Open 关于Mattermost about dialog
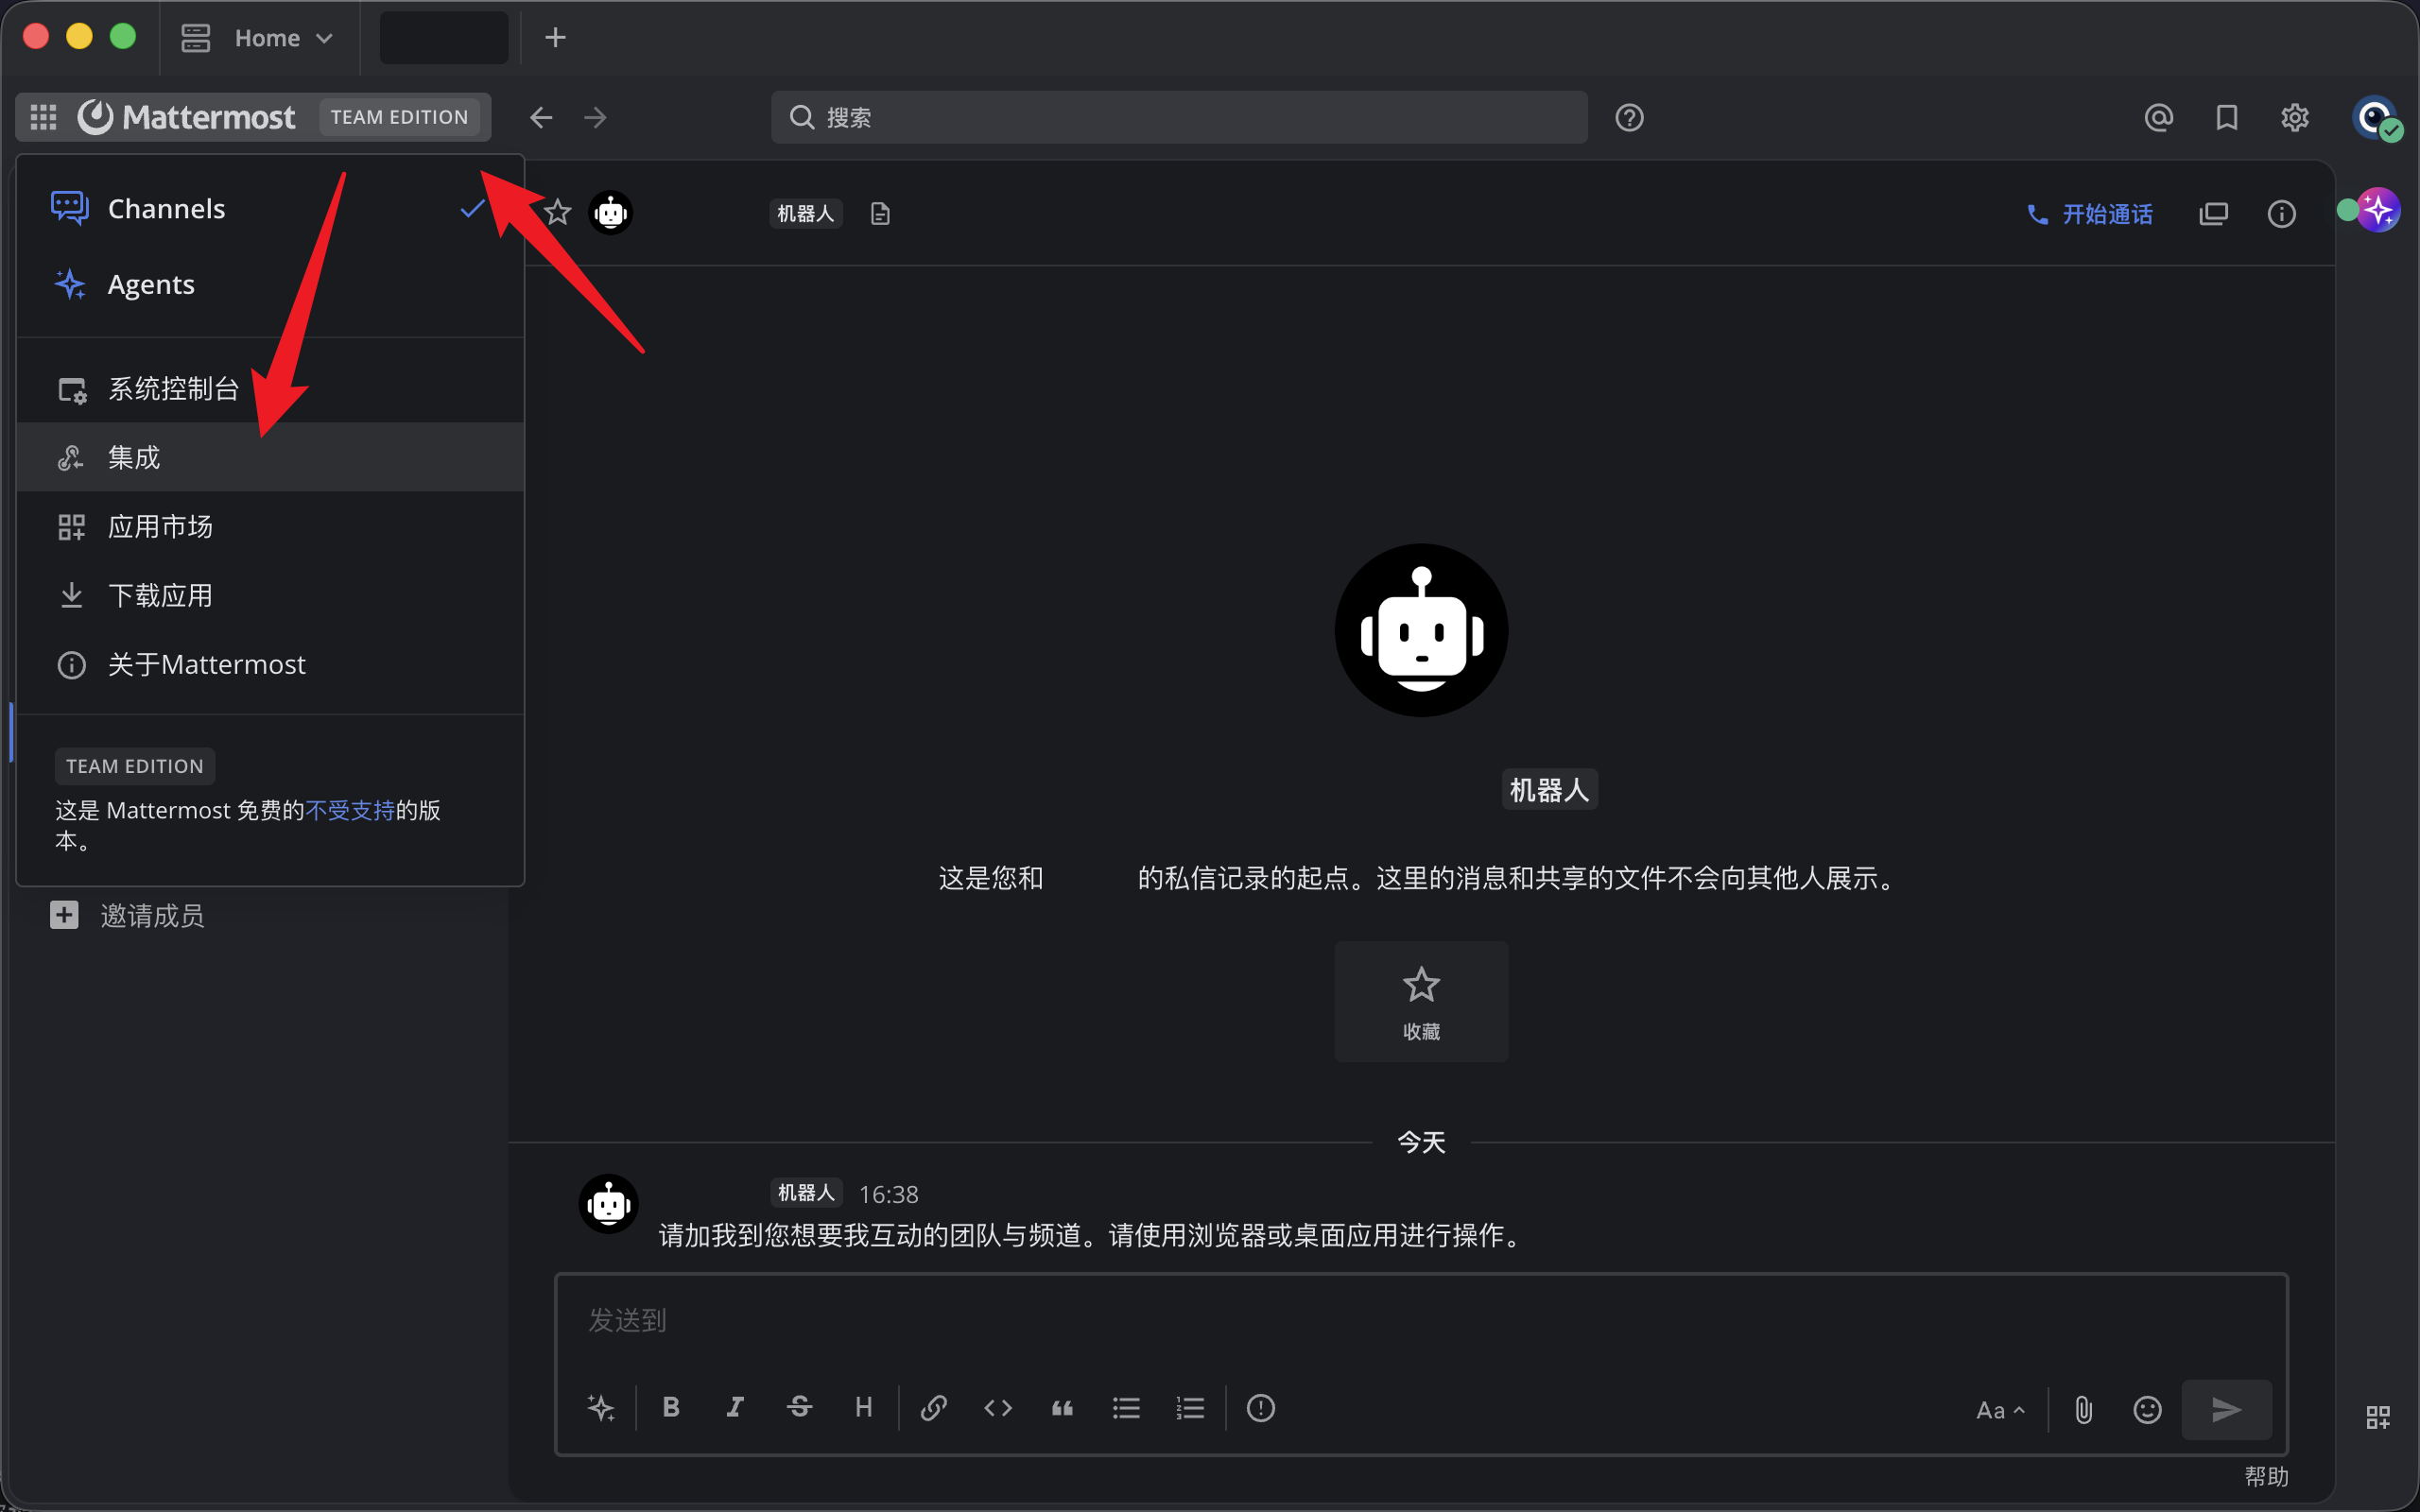The width and height of the screenshot is (2420, 1512). click(x=270, y=664)
